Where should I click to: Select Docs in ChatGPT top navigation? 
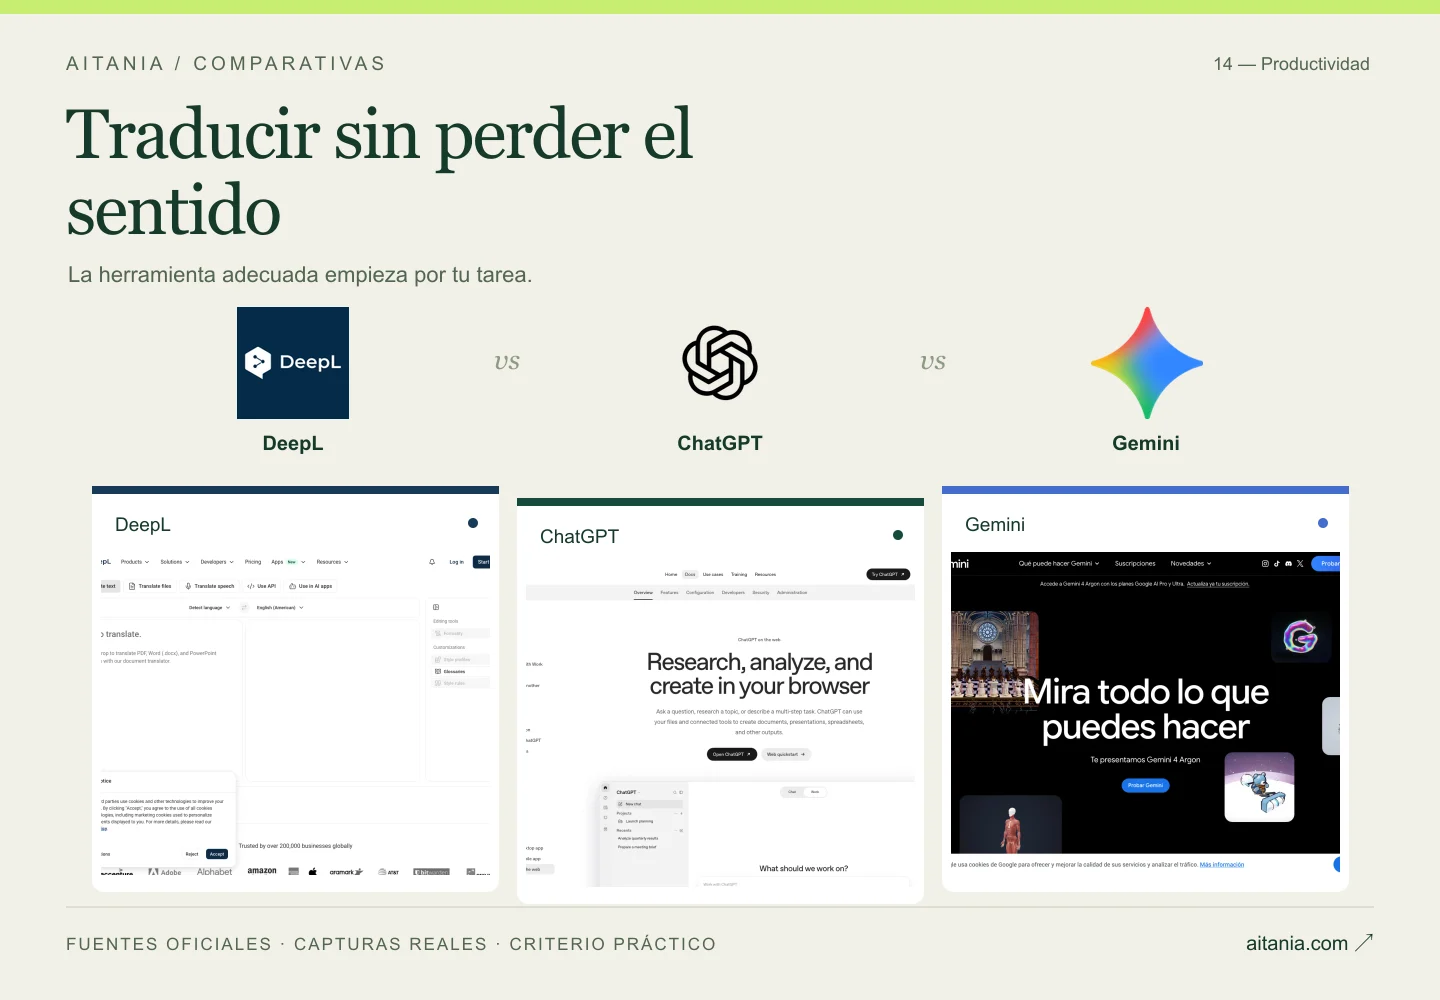pos(690,574)
